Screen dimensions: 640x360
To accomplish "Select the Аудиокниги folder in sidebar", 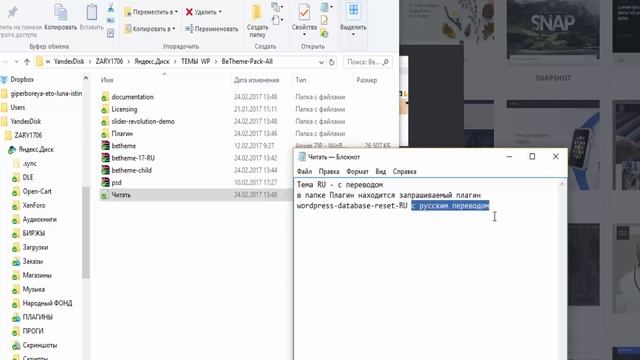I will 39,219.
